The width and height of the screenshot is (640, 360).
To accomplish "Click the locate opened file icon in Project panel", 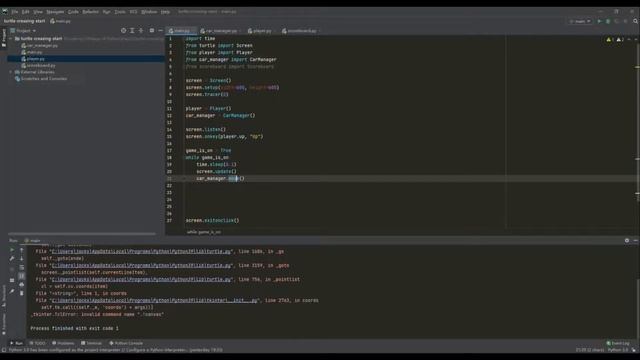I will (123, 31).
